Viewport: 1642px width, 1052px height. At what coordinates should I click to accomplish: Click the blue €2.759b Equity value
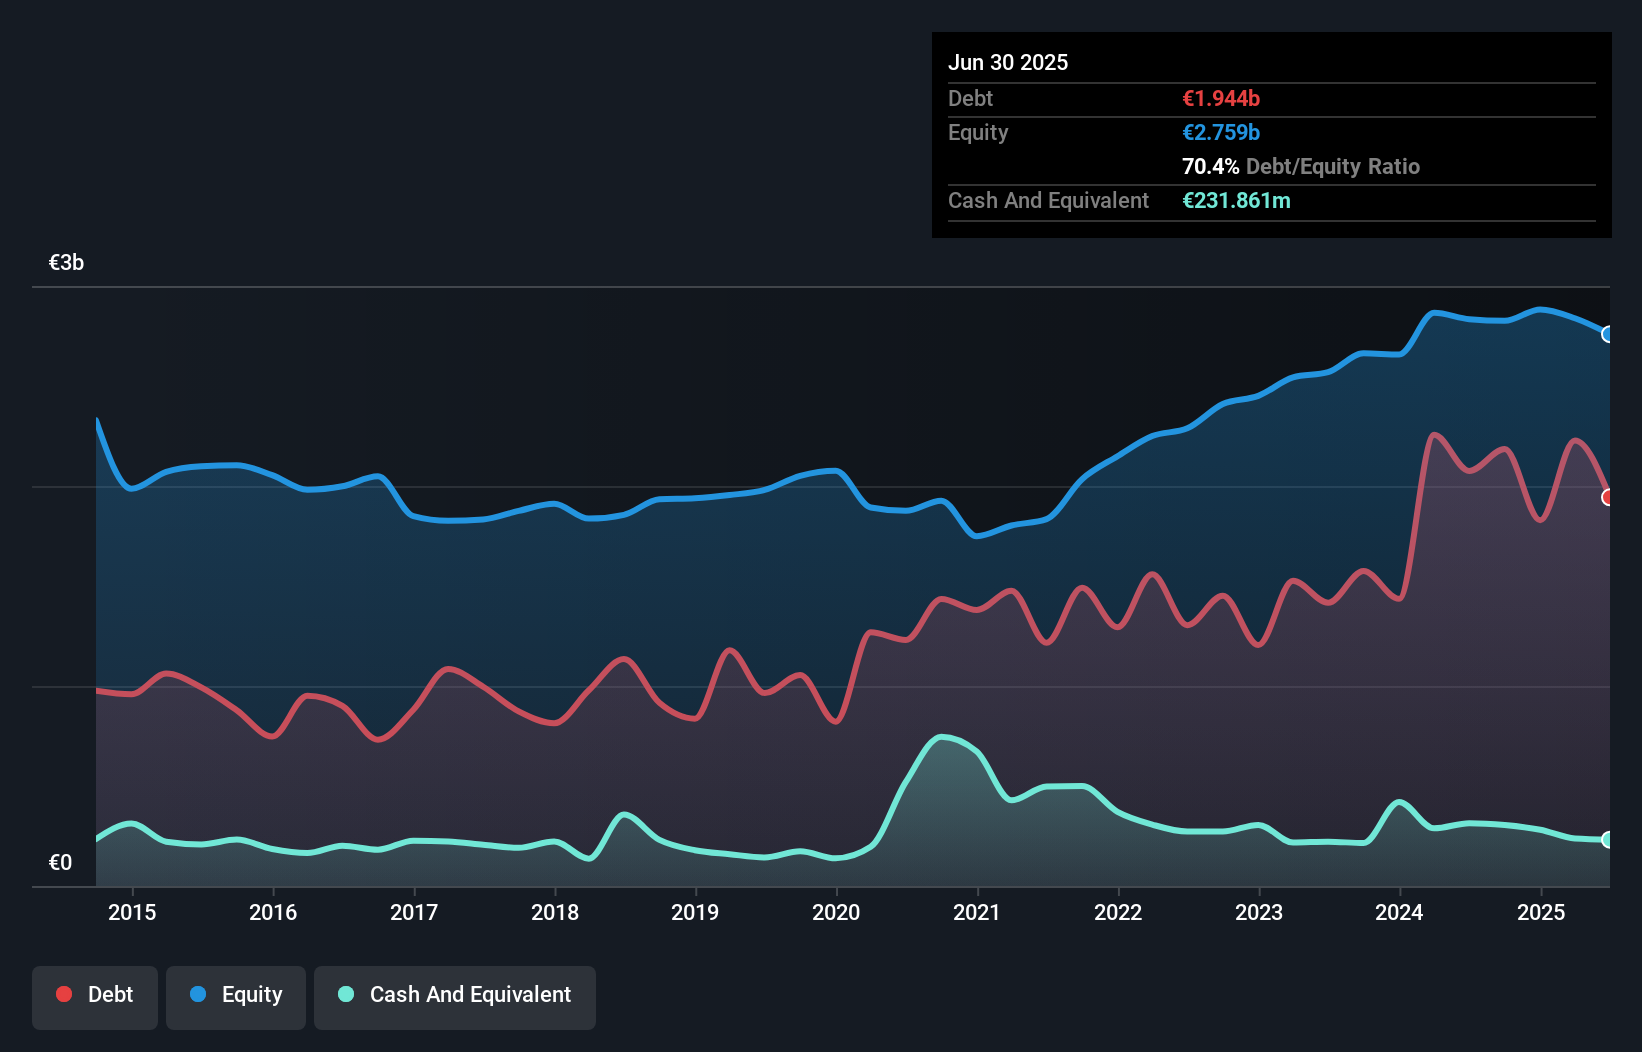pyautogui.click(x=1221, y=132)
